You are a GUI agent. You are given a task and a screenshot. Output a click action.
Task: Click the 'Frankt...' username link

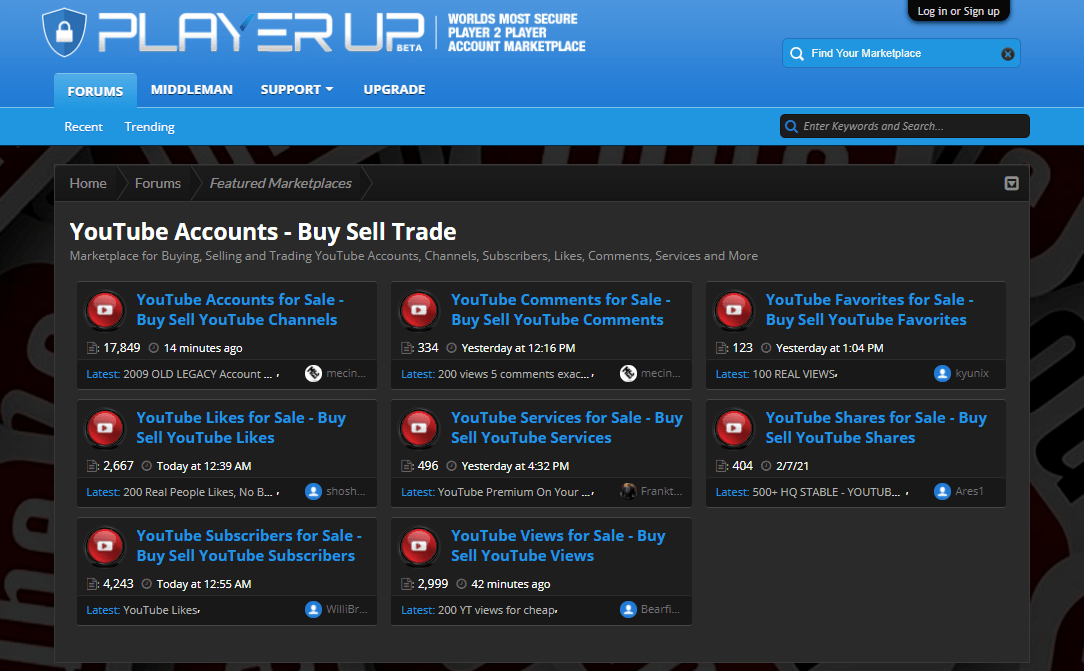[661, 491]
